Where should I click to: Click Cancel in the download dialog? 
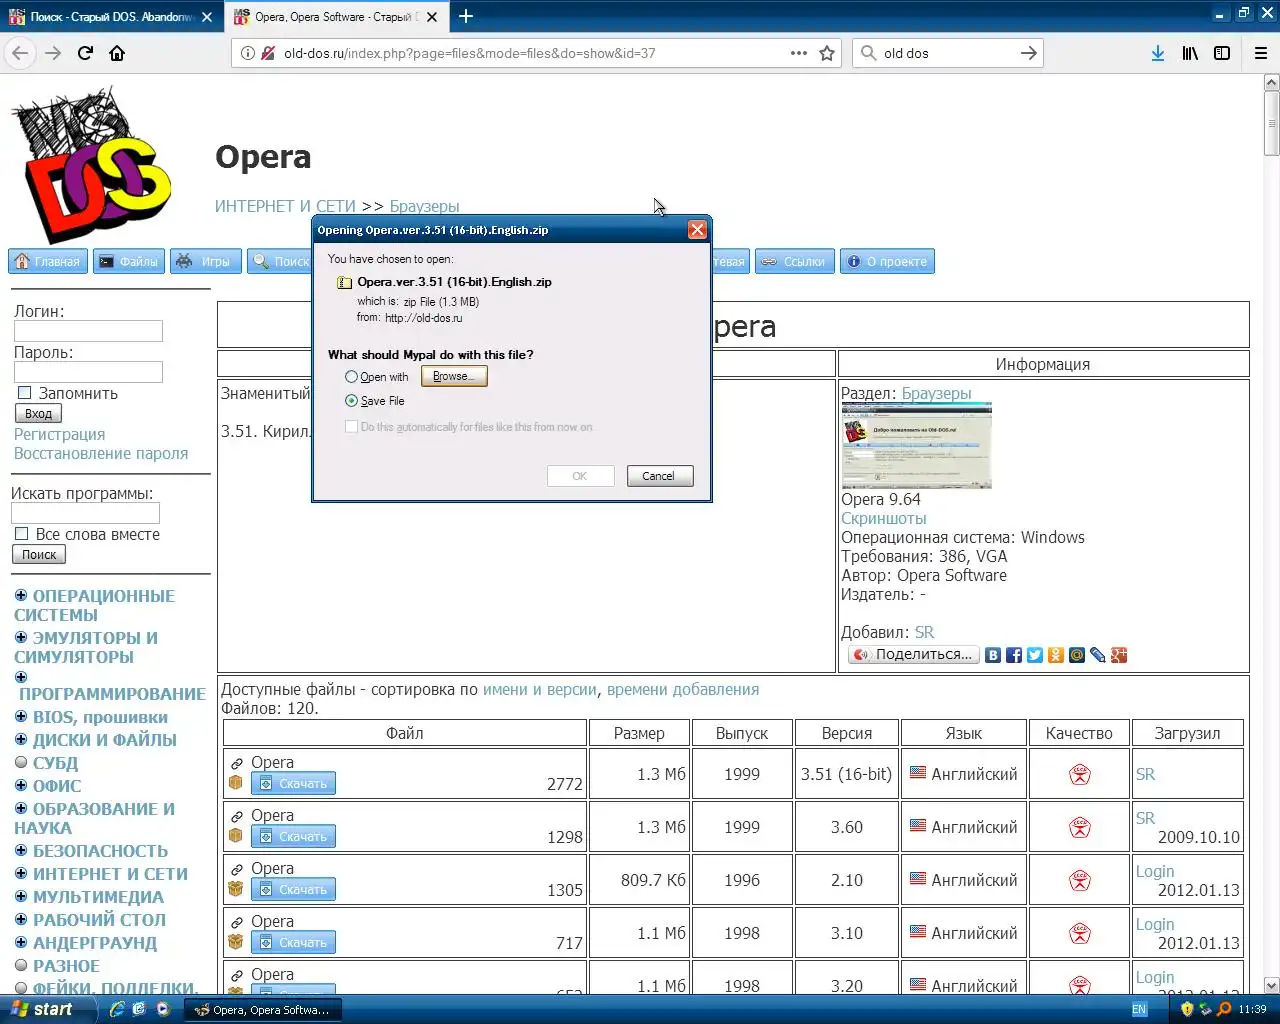(659, 476)
